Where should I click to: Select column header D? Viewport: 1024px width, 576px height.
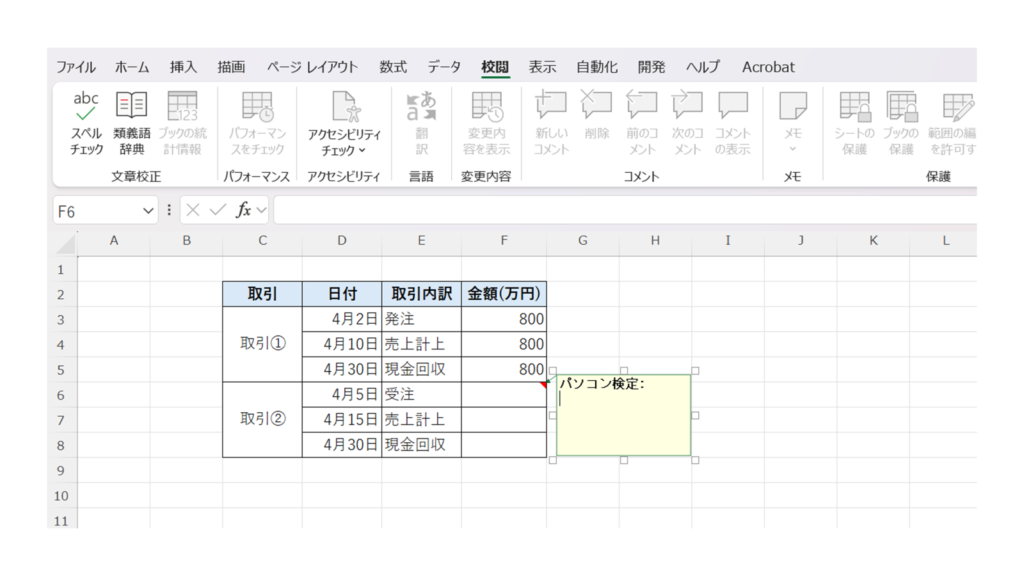point(342,241)
